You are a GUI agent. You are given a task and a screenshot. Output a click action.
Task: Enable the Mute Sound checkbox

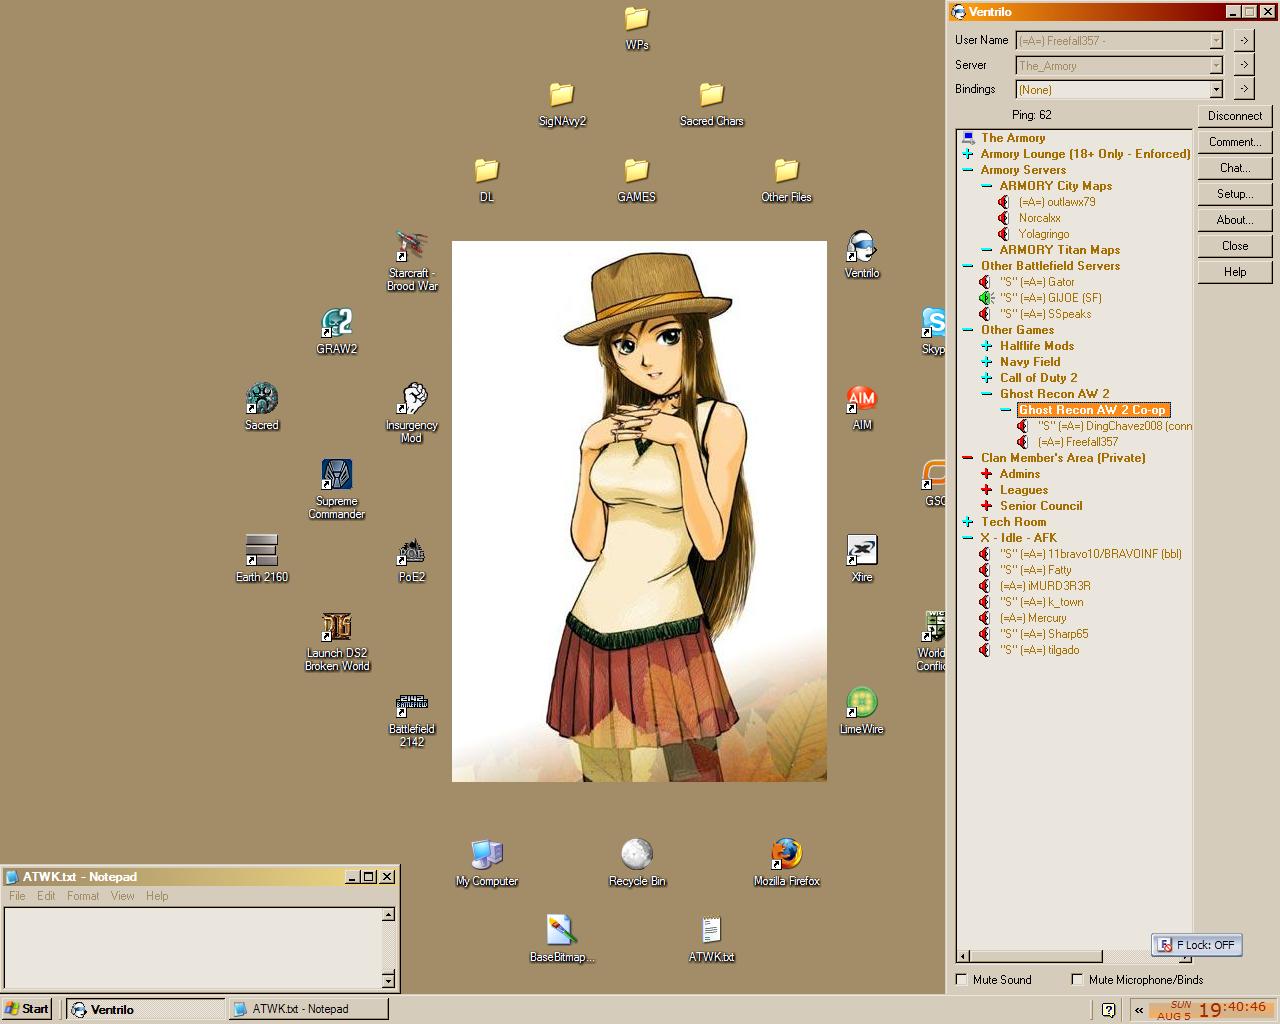click(962, 980)
